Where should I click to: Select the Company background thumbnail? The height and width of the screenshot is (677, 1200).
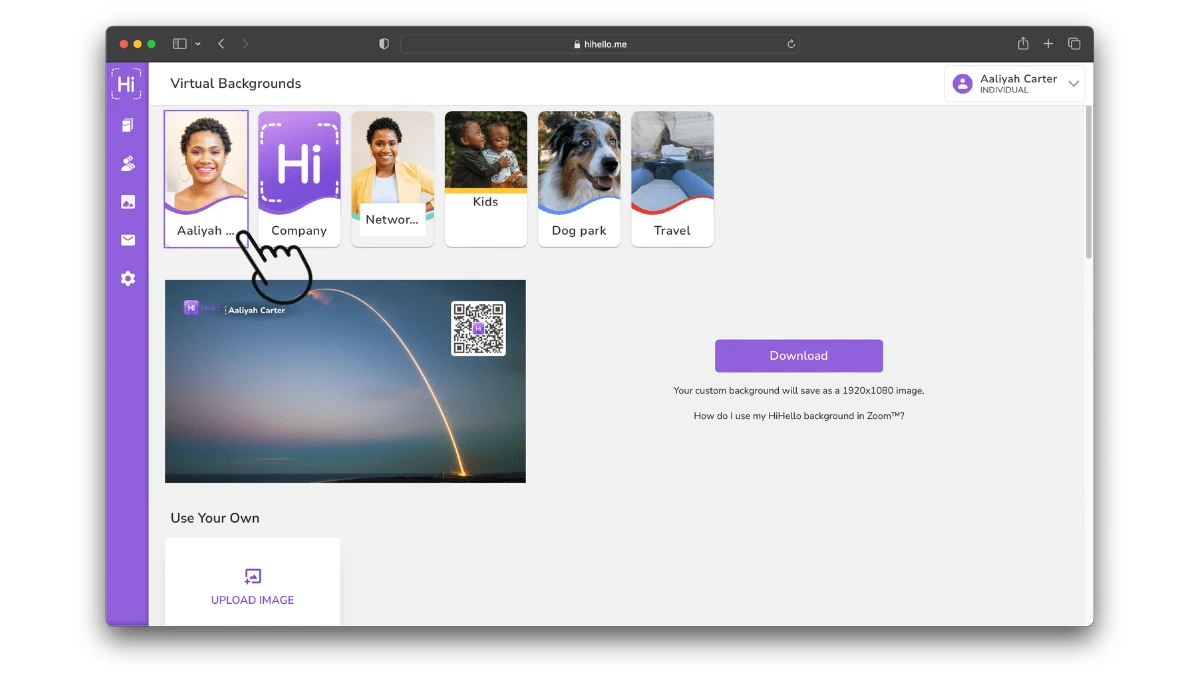click(x=299, y=178)
